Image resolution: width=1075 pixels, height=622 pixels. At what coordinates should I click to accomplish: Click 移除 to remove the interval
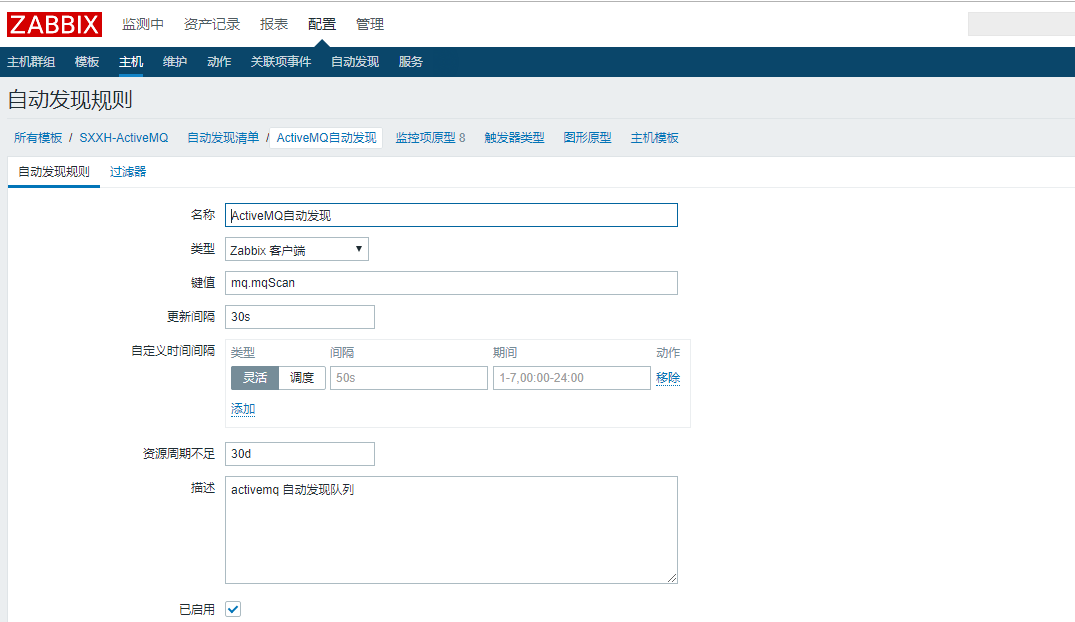click(x=668, y=378)
